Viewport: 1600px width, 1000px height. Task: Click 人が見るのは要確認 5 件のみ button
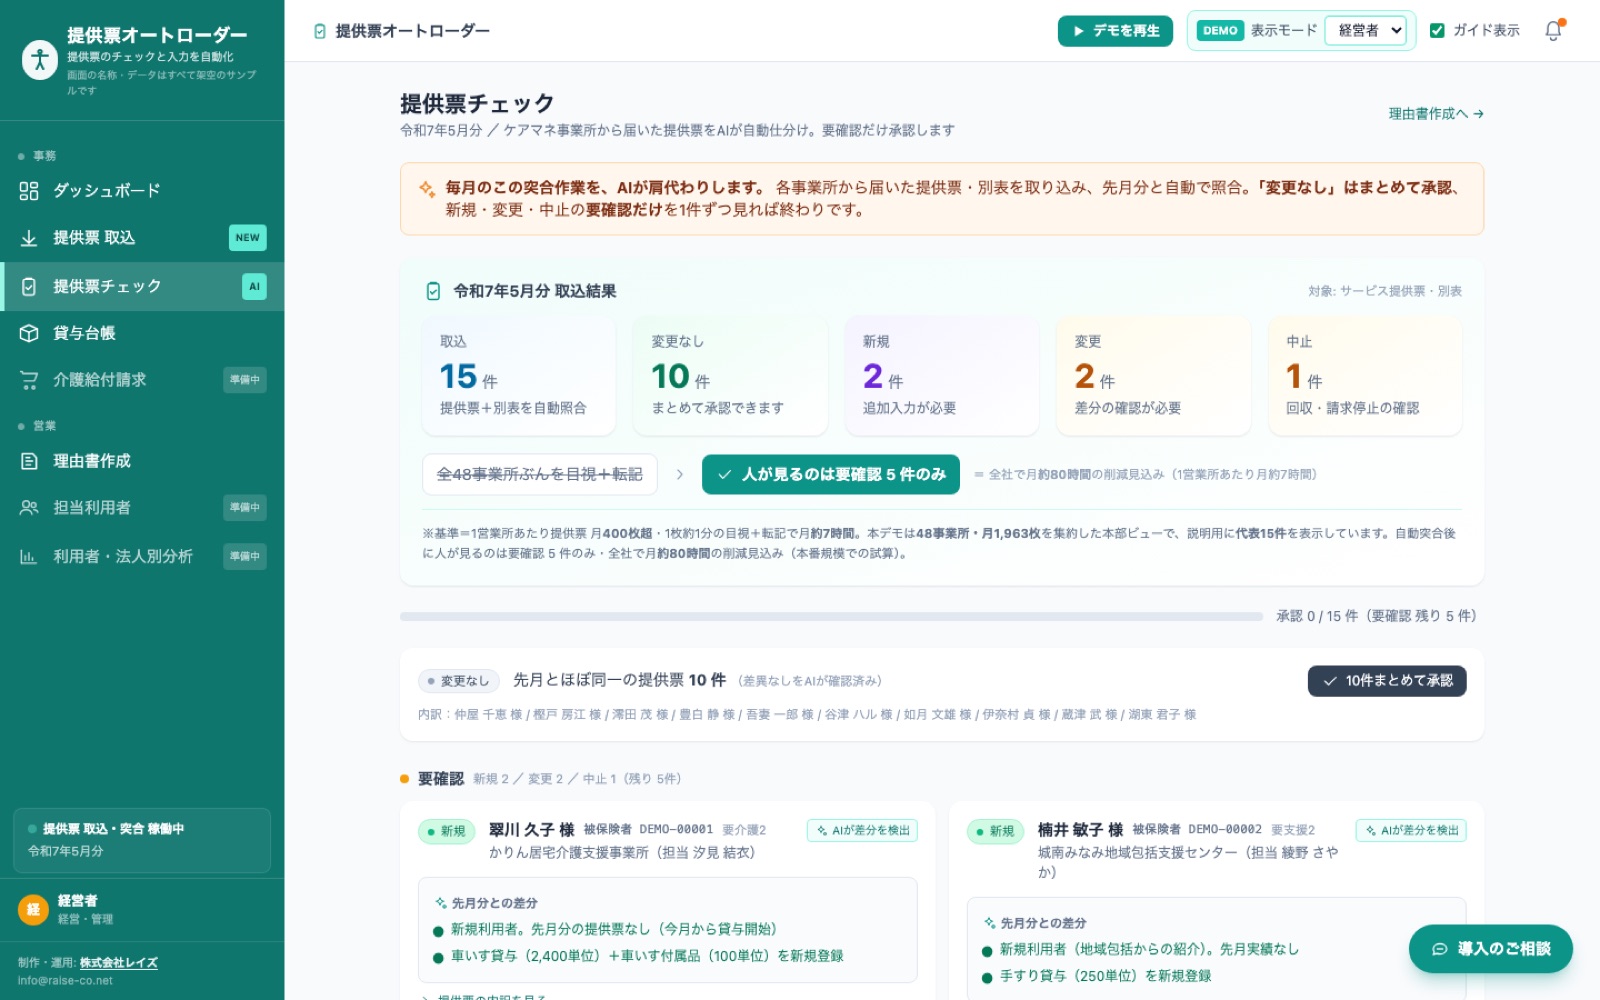click(831, 475)
